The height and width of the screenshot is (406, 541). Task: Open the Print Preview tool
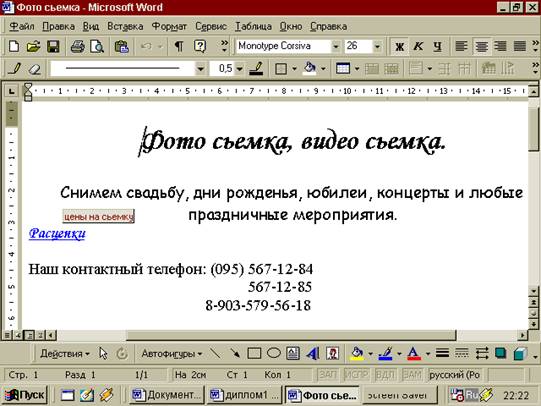97,46
